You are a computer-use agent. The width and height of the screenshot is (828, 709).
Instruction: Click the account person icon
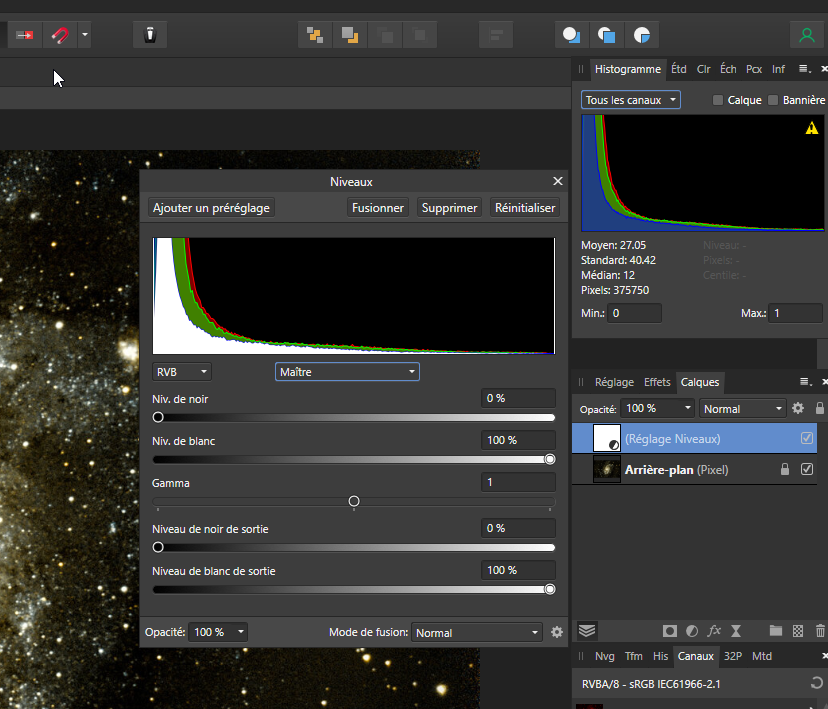[x=806, y=35]
